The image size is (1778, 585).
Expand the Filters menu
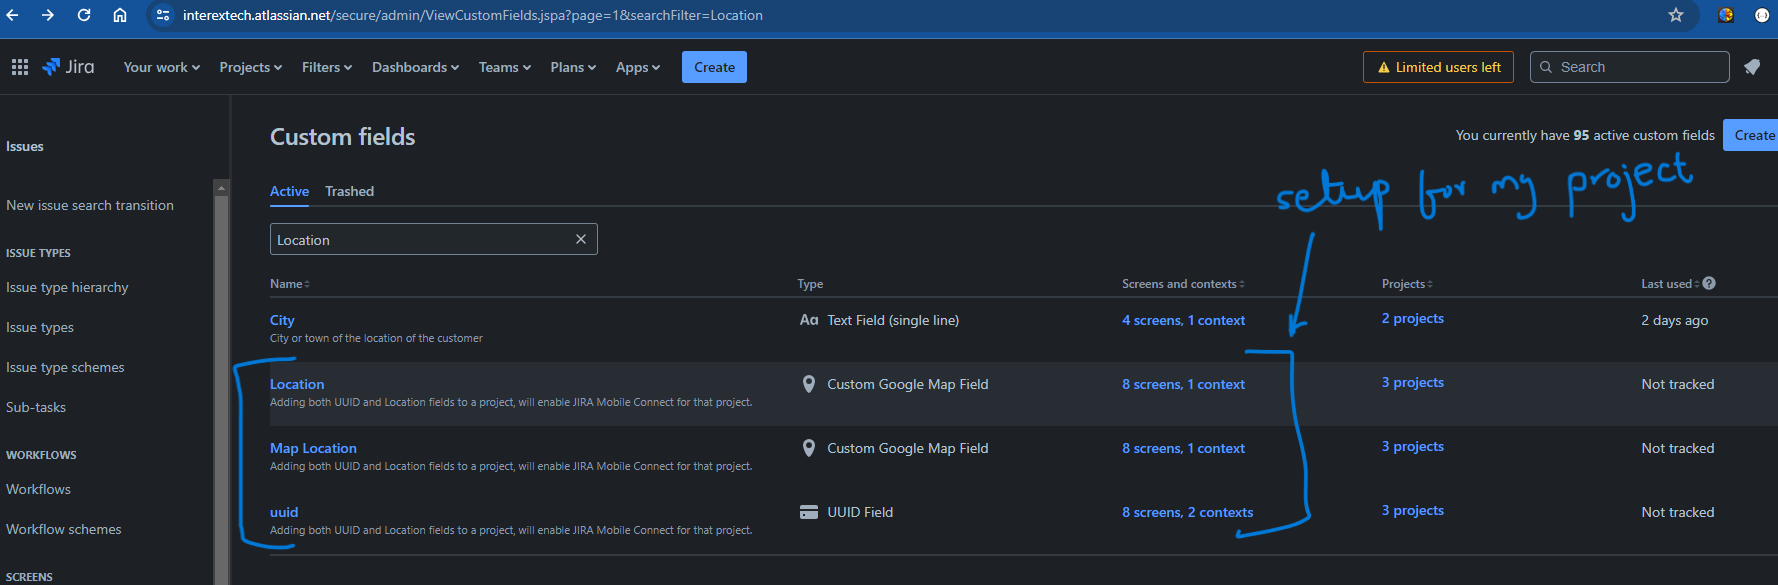[x=327, y=67]
